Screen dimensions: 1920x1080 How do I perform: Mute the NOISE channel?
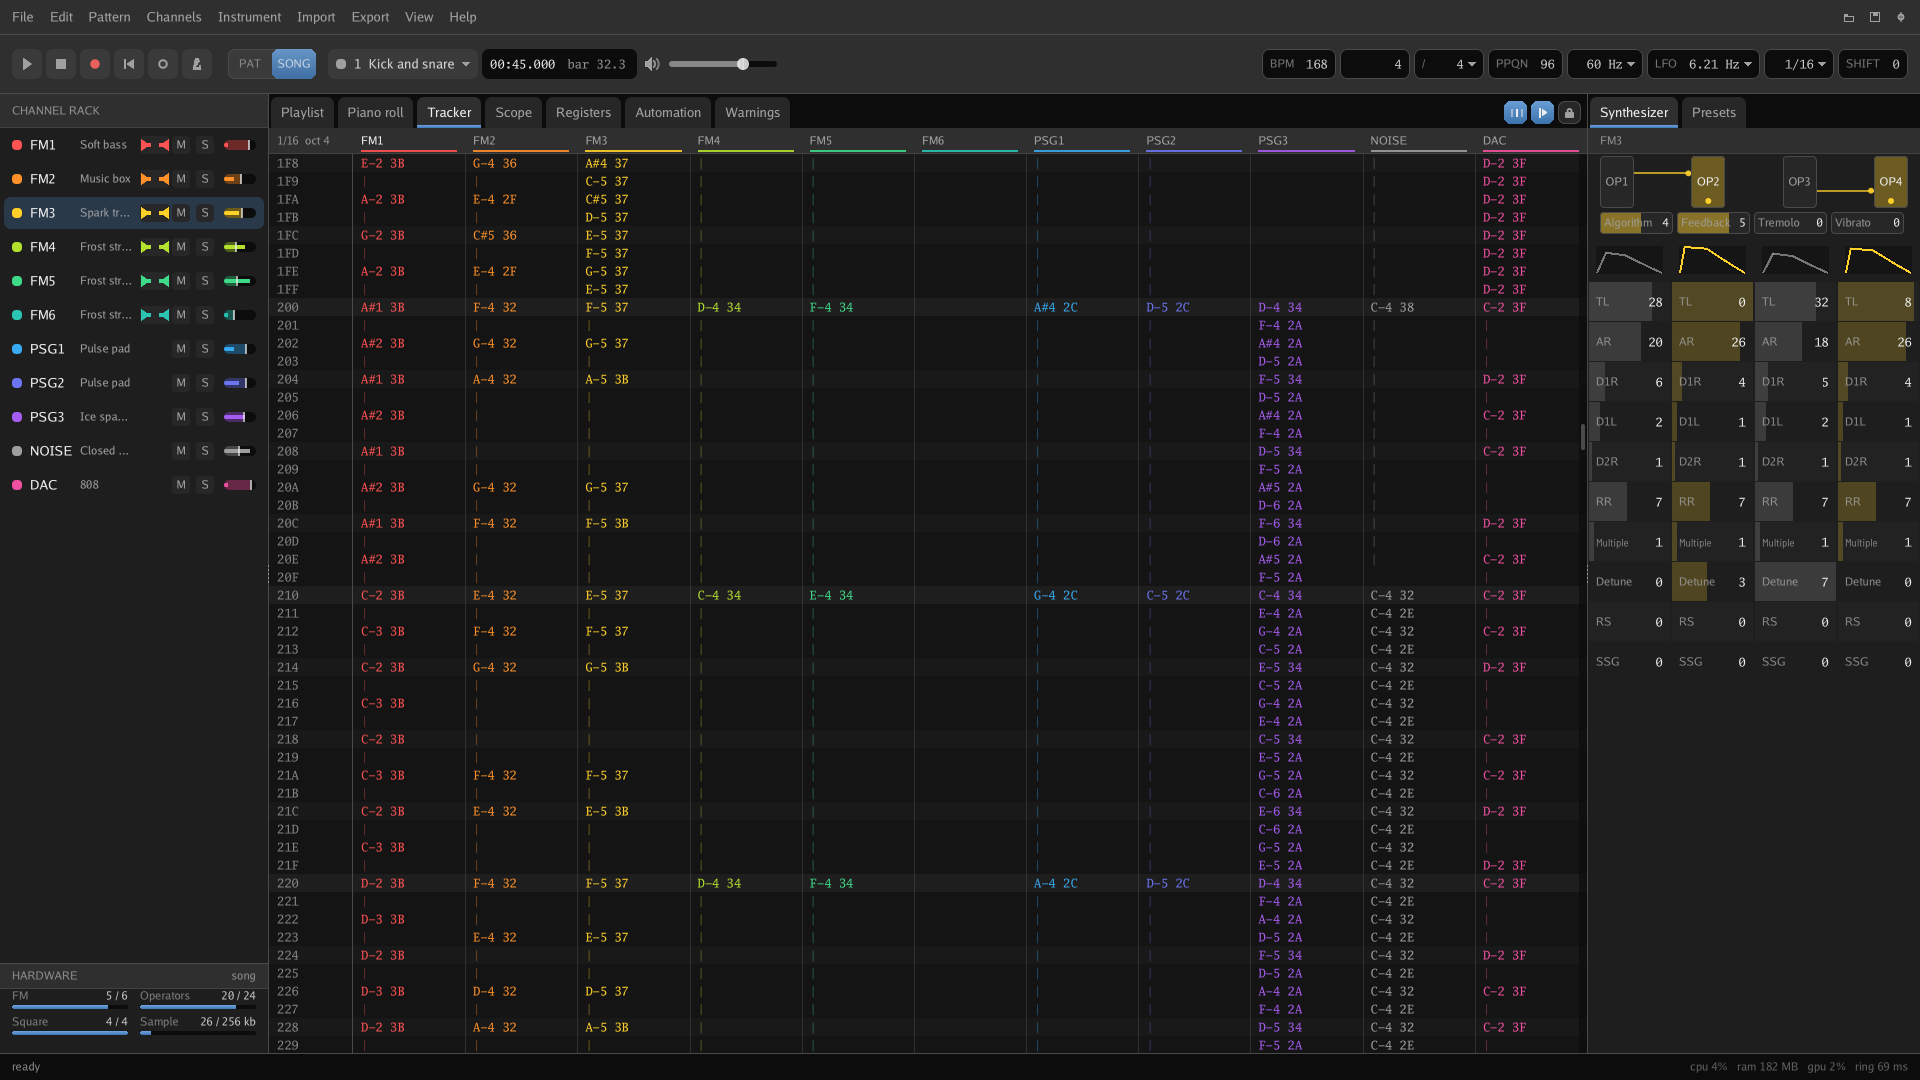pos(181,451)
